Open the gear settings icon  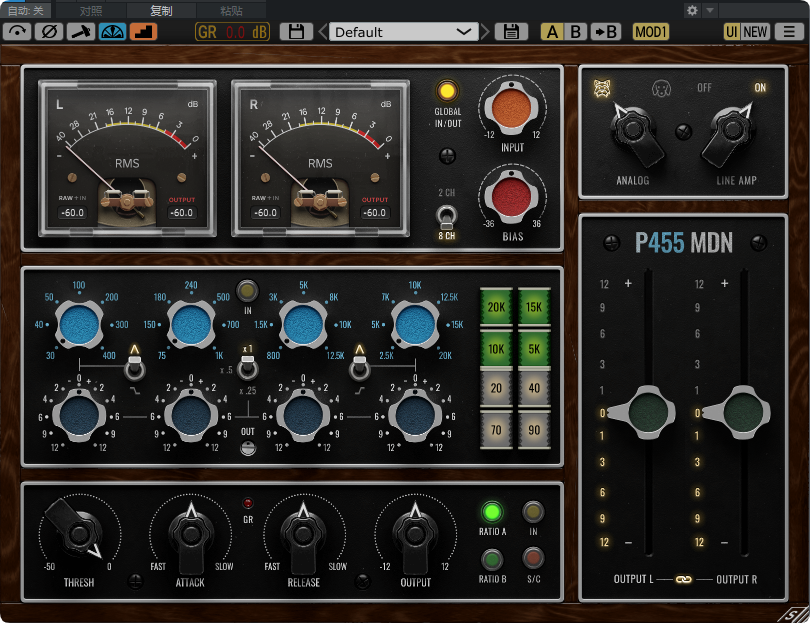(692, 10)
